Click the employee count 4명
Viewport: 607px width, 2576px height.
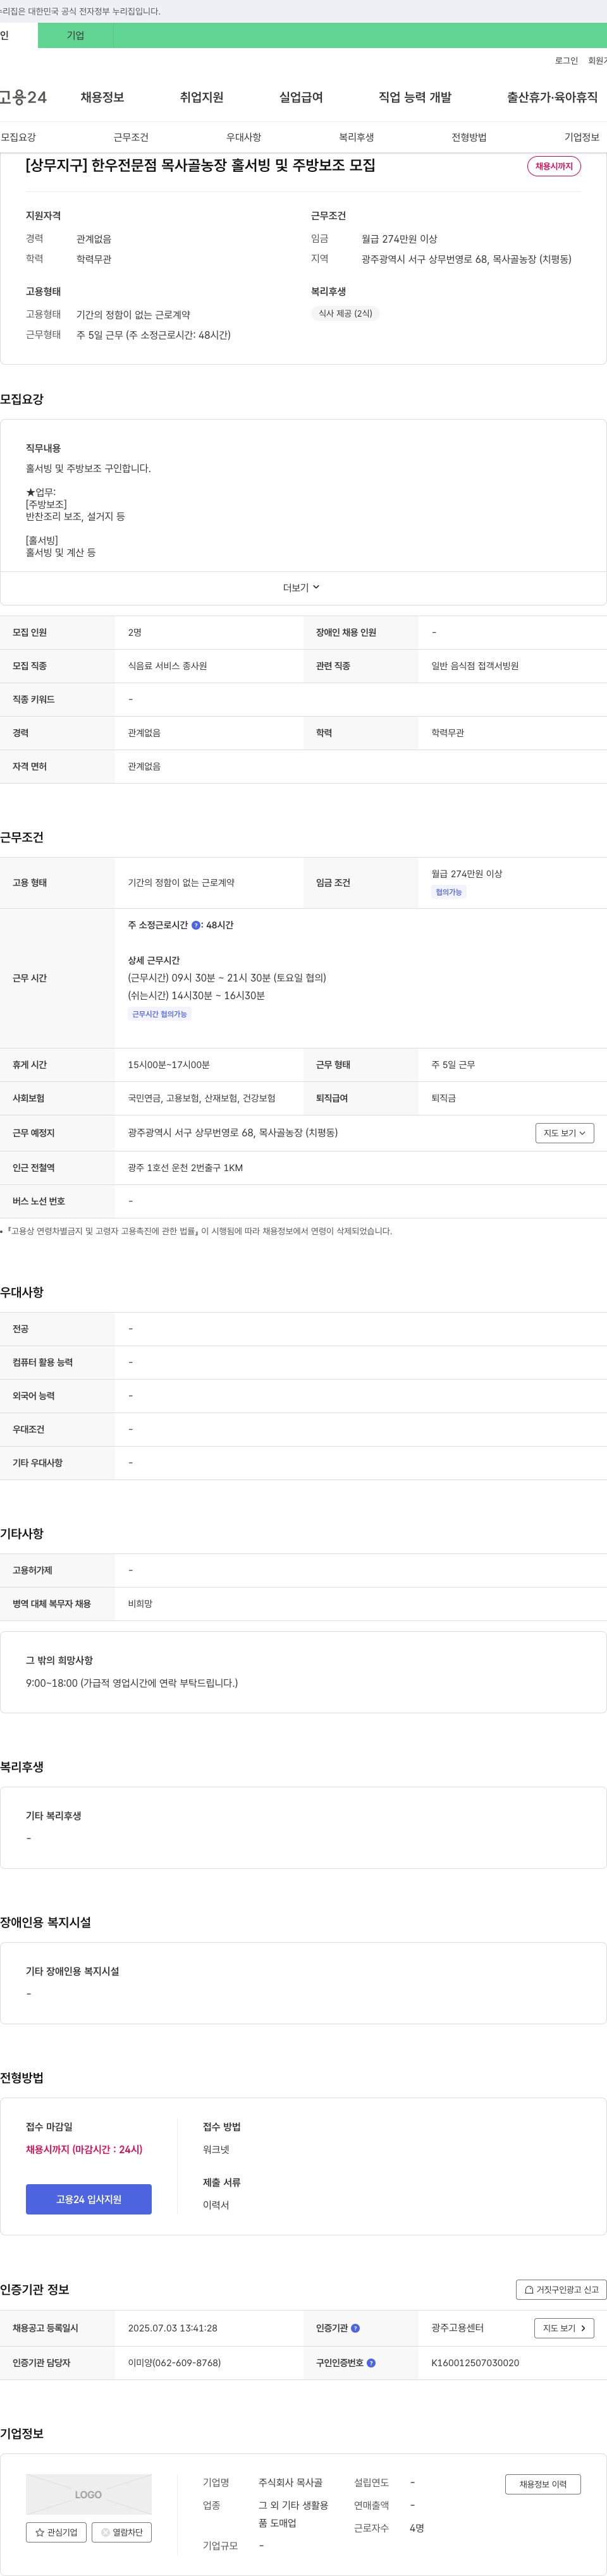click(x=417, y=2528)
